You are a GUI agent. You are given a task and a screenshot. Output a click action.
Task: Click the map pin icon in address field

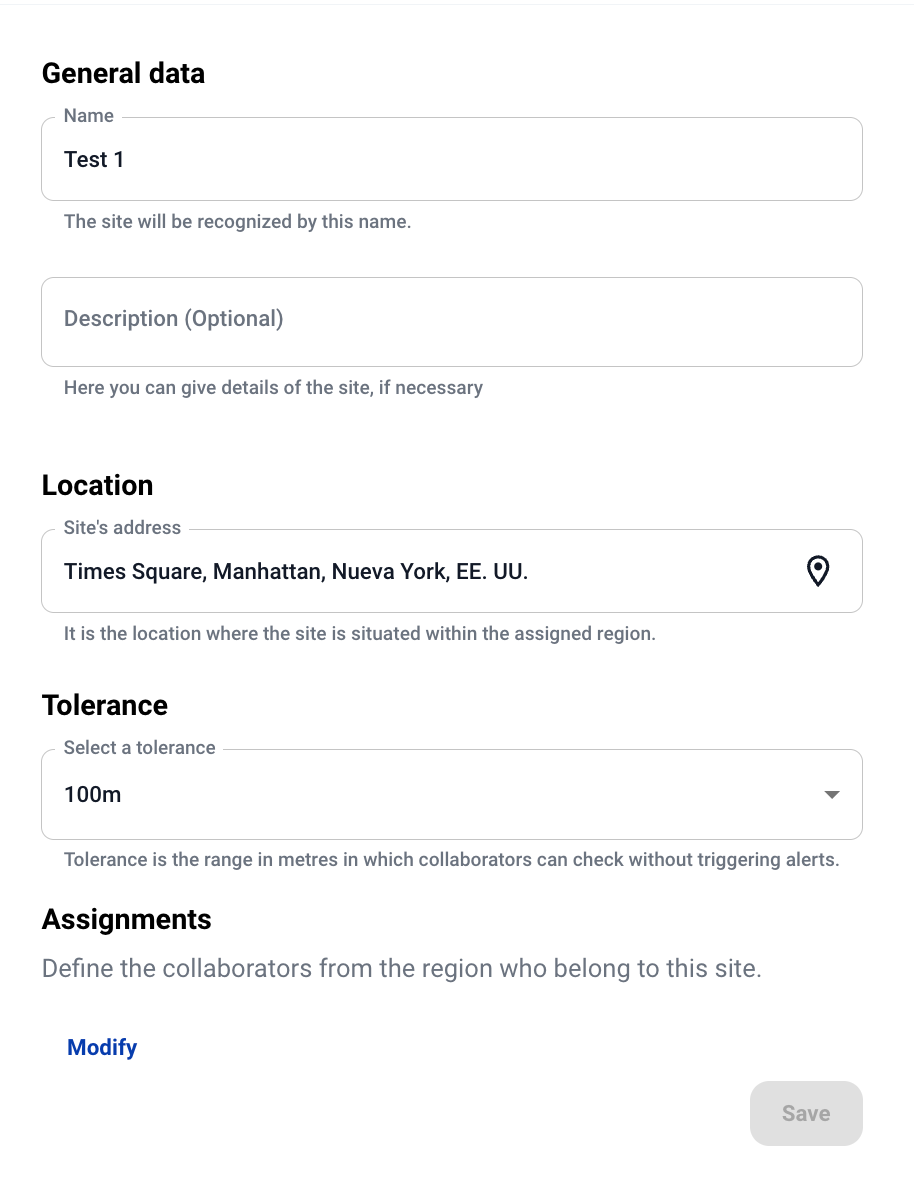pyautogui.click(x=818, y=571)
